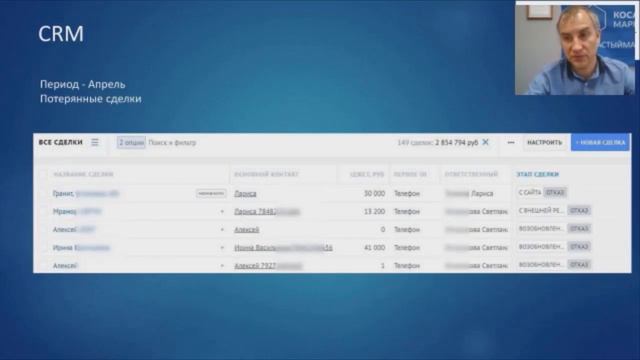
Task: Open the Мрамор deal
Action: click(x=77, y=211)
